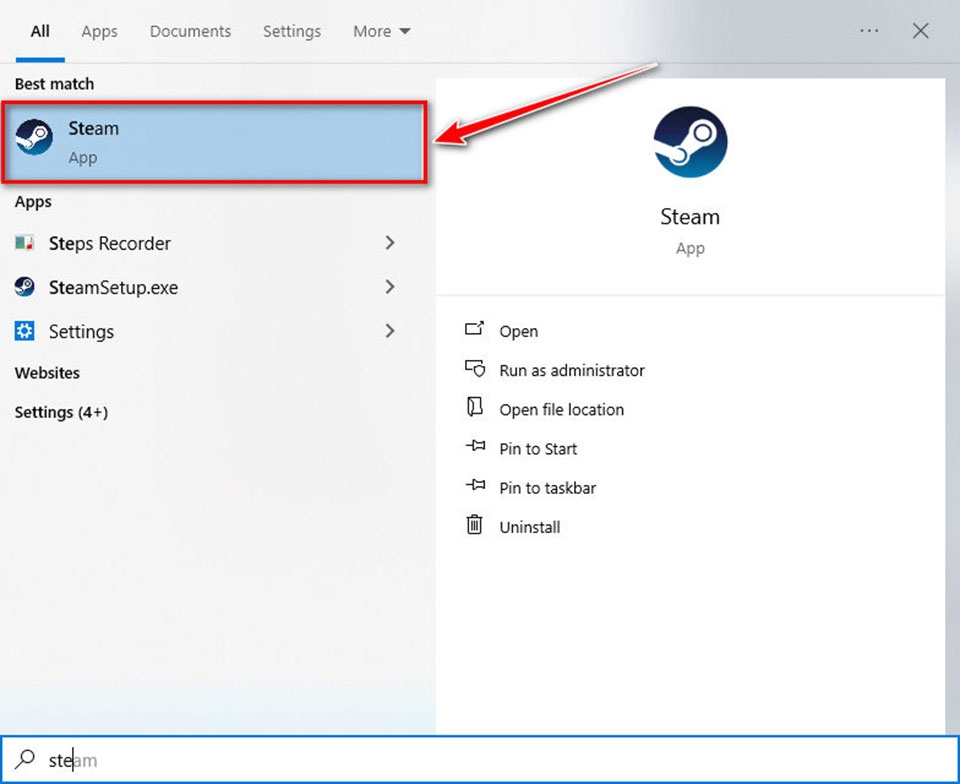
Task: Click the Steps Recorder app icon
Action: (25, 243)
